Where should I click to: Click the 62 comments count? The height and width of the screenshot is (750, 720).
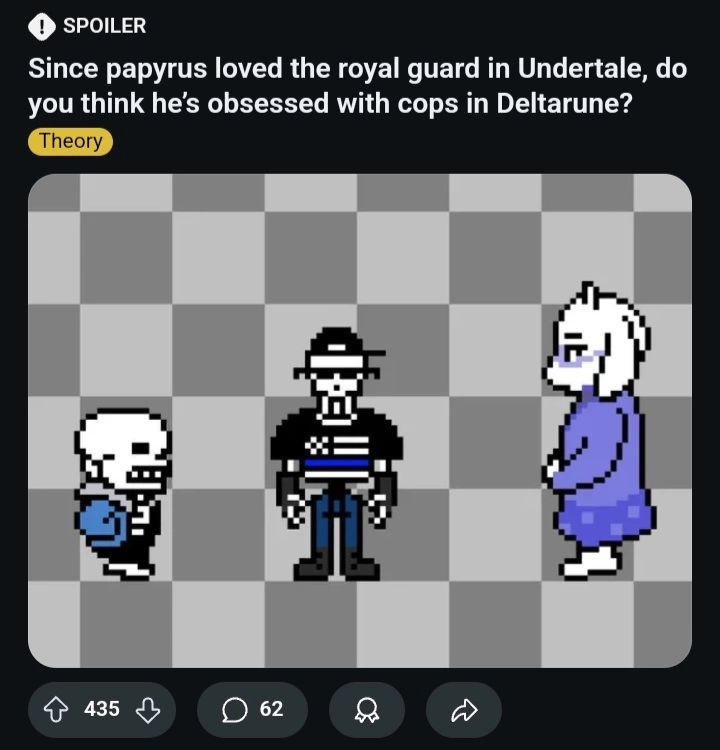271,709
